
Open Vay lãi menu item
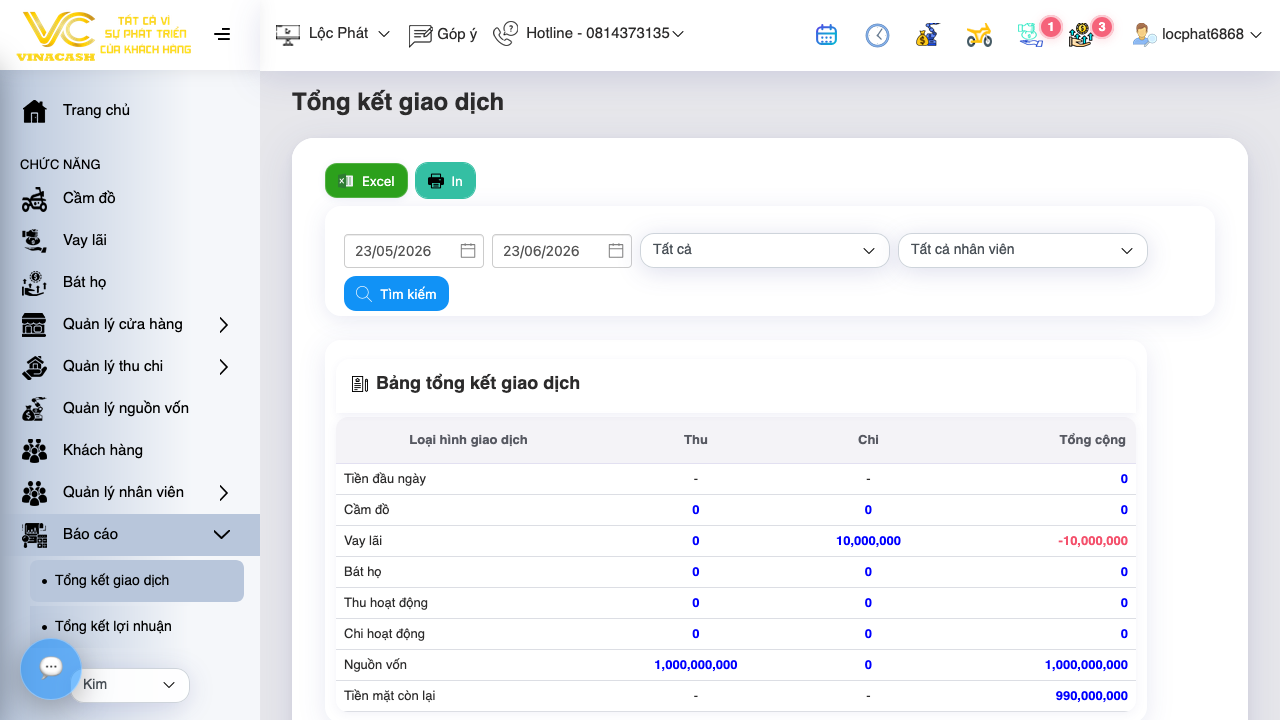[x=85, y=240]
